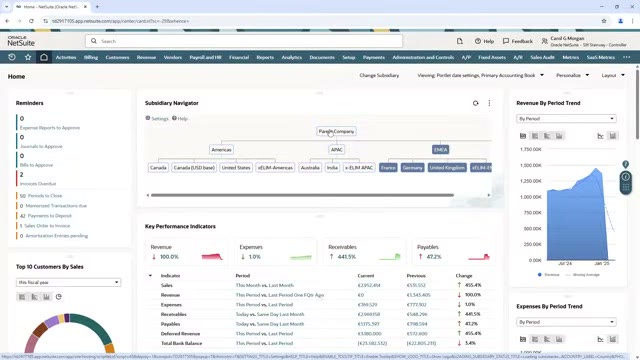Image resolution: width=640 pixels, height=360 pixels.
Task: Select the EMEA subsidiary node
Action: [x=440, y=150]
